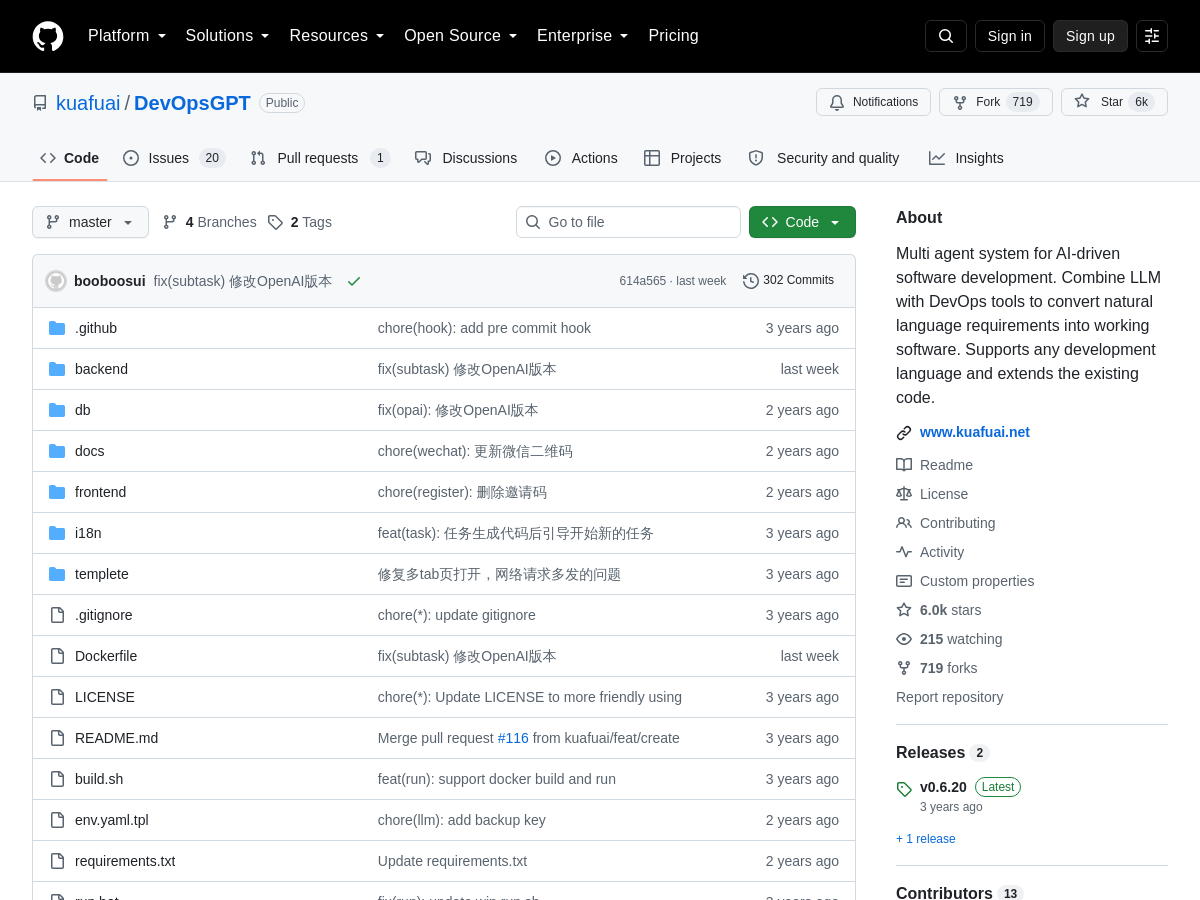Open the LICENSE file
Screen dimensions: 1200x900
tap(105, 697)
